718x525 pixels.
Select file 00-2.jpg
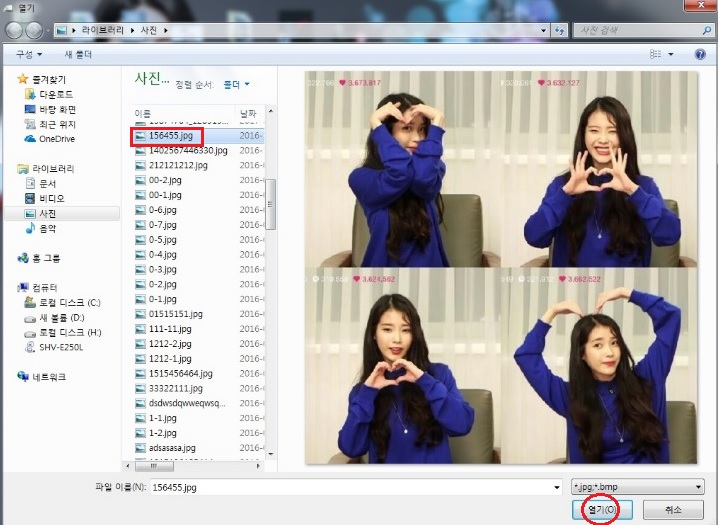click(x=165, y=180)
